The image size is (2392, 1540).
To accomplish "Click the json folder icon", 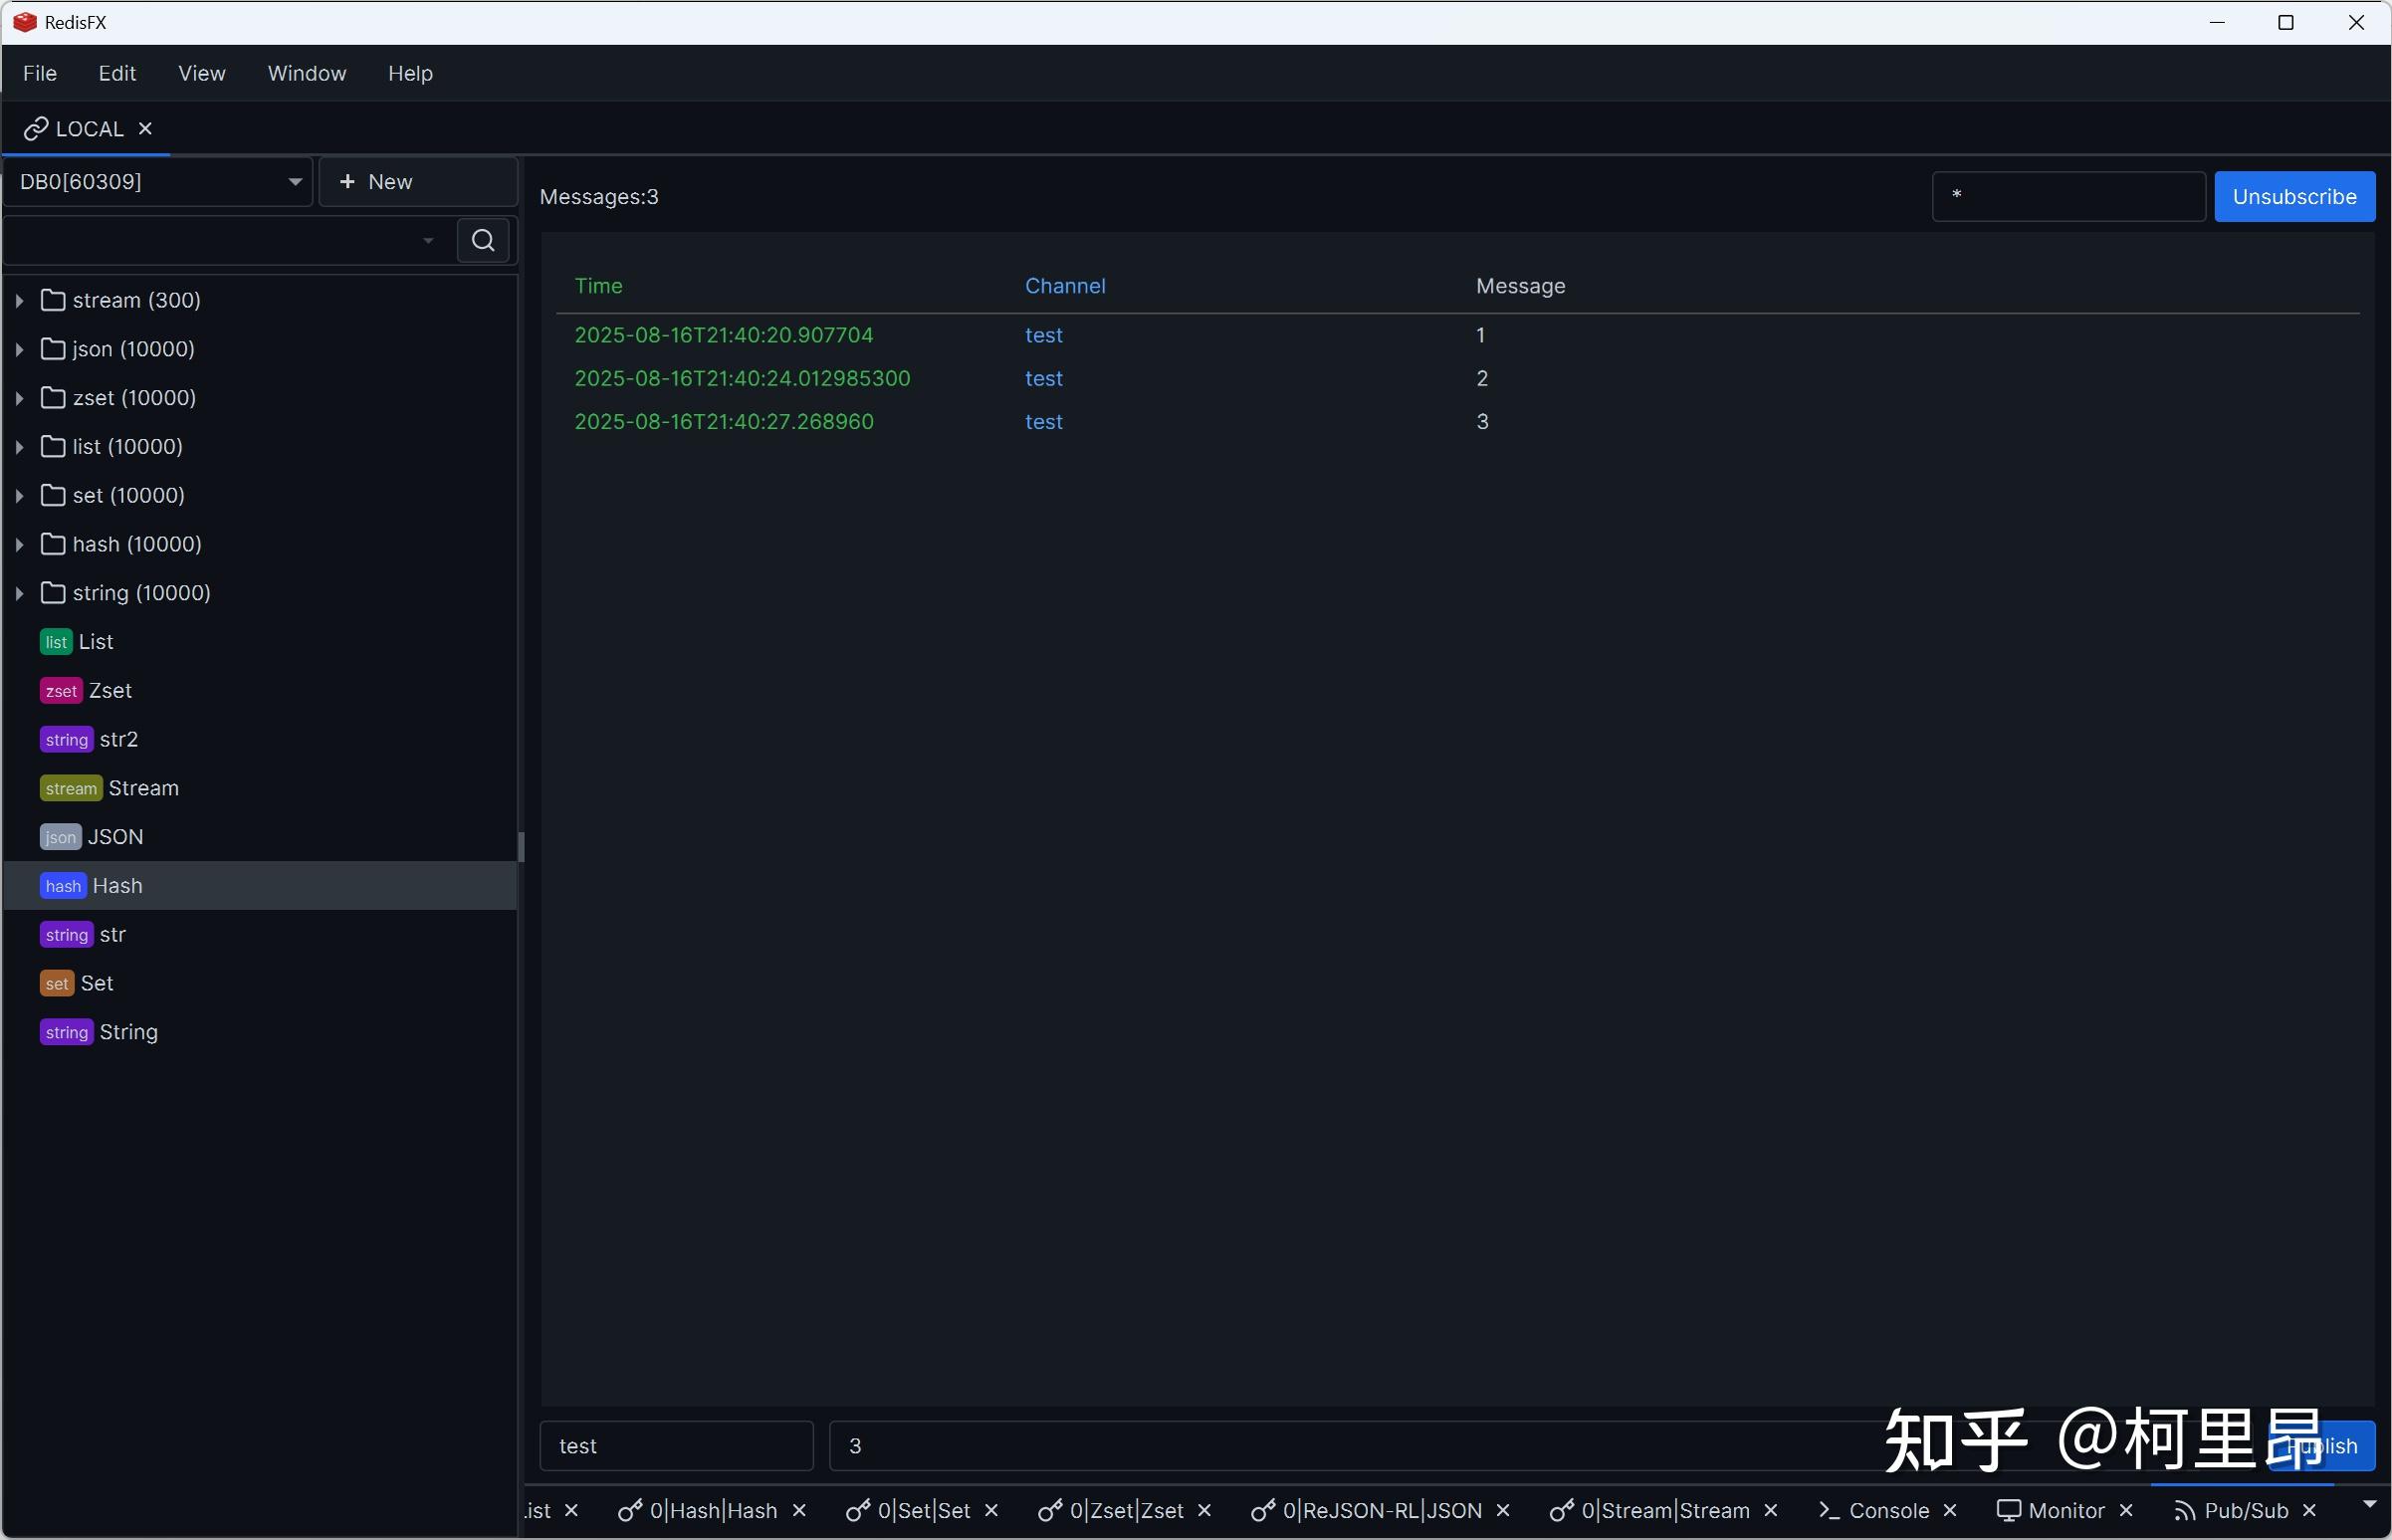I will pyautogui.click(x=53, y=349).
